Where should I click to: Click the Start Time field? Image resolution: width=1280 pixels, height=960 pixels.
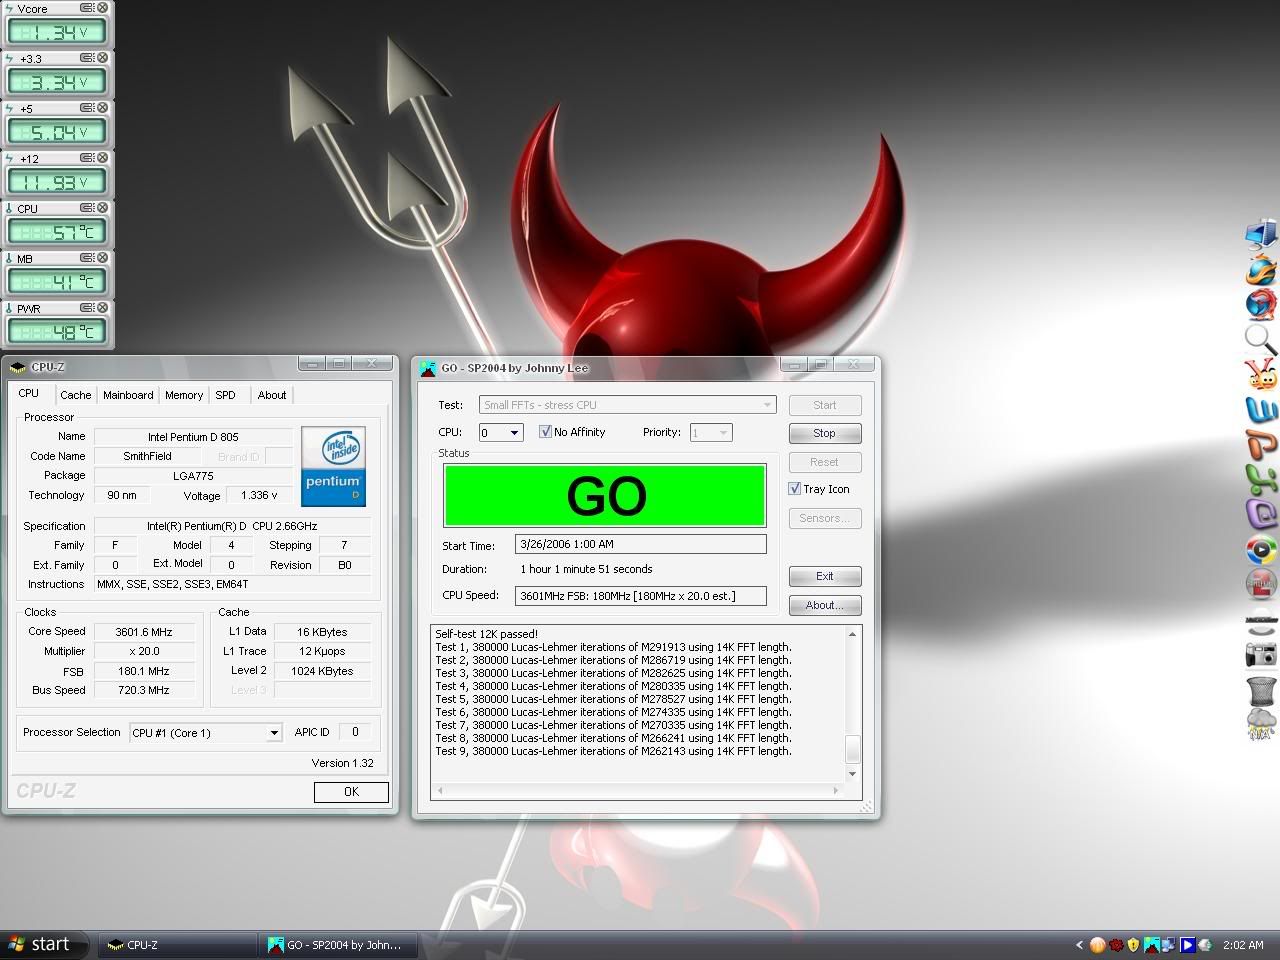[x=640, y=544]
